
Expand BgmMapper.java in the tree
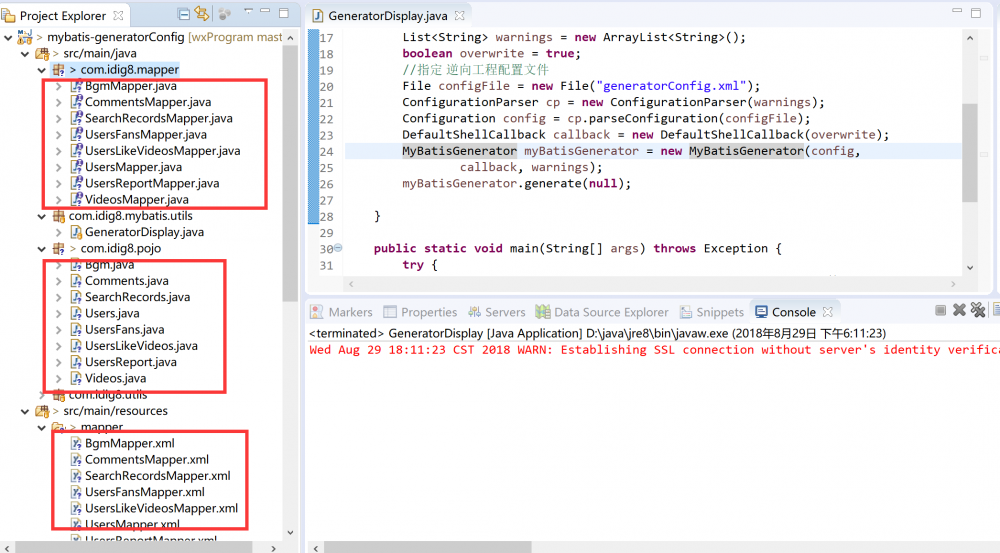[58, 85]
